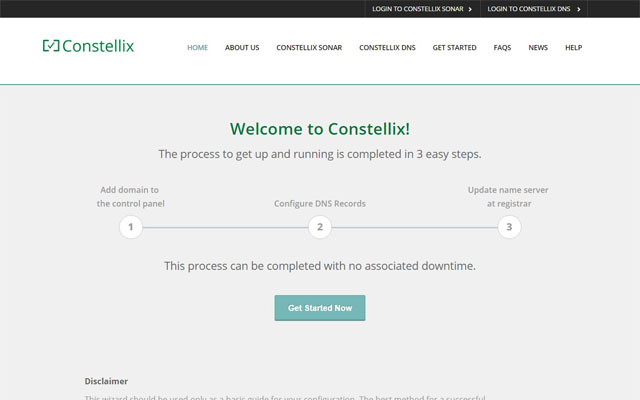Open the Get Started nav item
Viewport: 640px width, 400px height.
point(454,47)
